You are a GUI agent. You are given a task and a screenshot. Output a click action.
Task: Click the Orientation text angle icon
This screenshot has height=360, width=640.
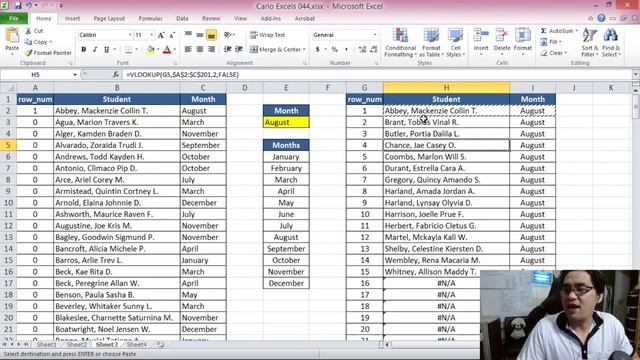pos(228,35)
